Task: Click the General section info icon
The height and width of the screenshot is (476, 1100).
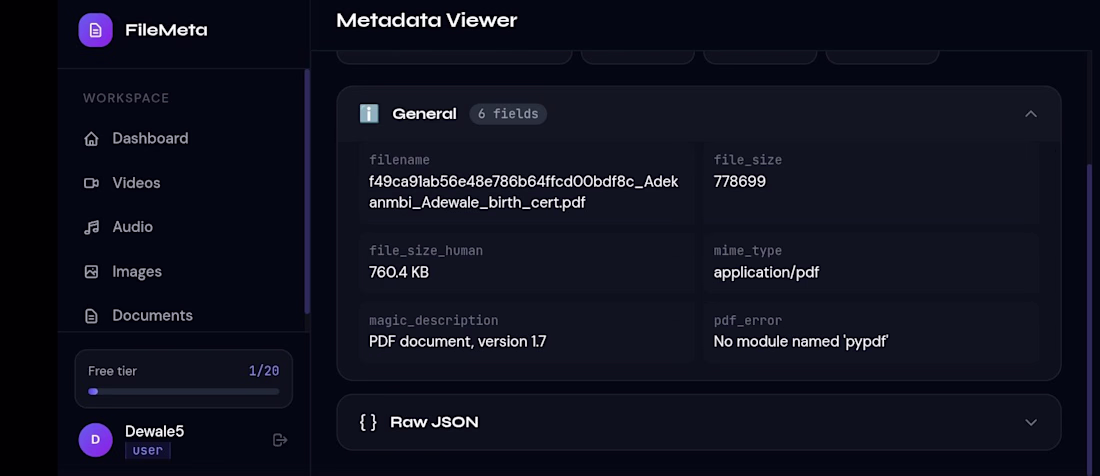Action: (x=369, y=114)
